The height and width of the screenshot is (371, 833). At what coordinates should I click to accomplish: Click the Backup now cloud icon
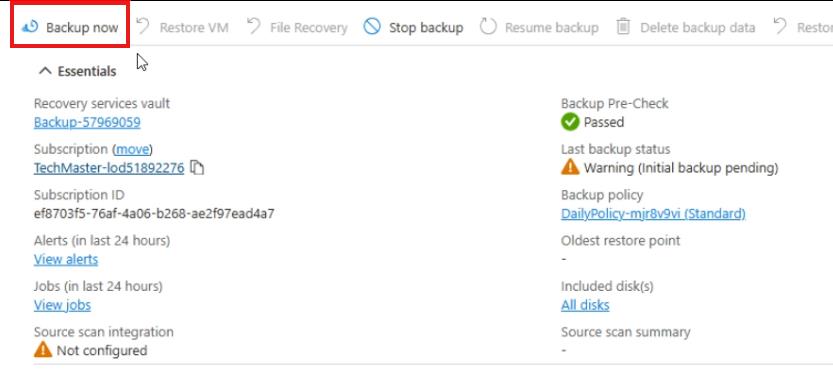[30, 27]
